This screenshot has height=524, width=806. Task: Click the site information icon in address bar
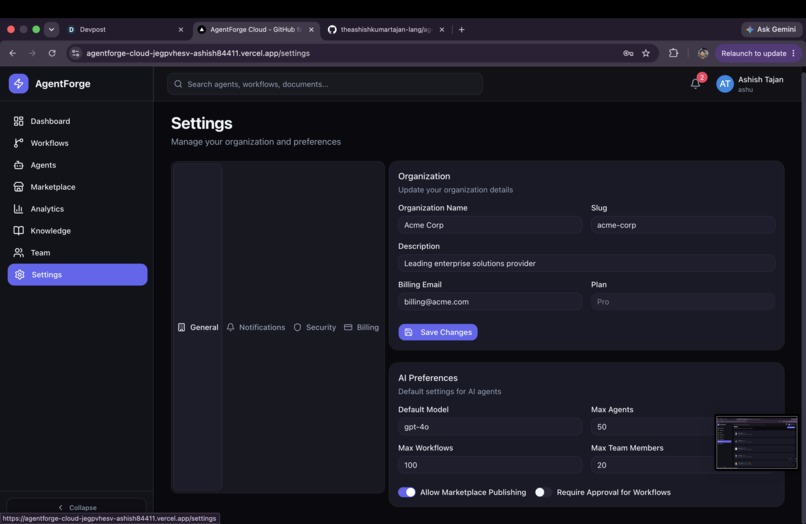pos(76,53)
